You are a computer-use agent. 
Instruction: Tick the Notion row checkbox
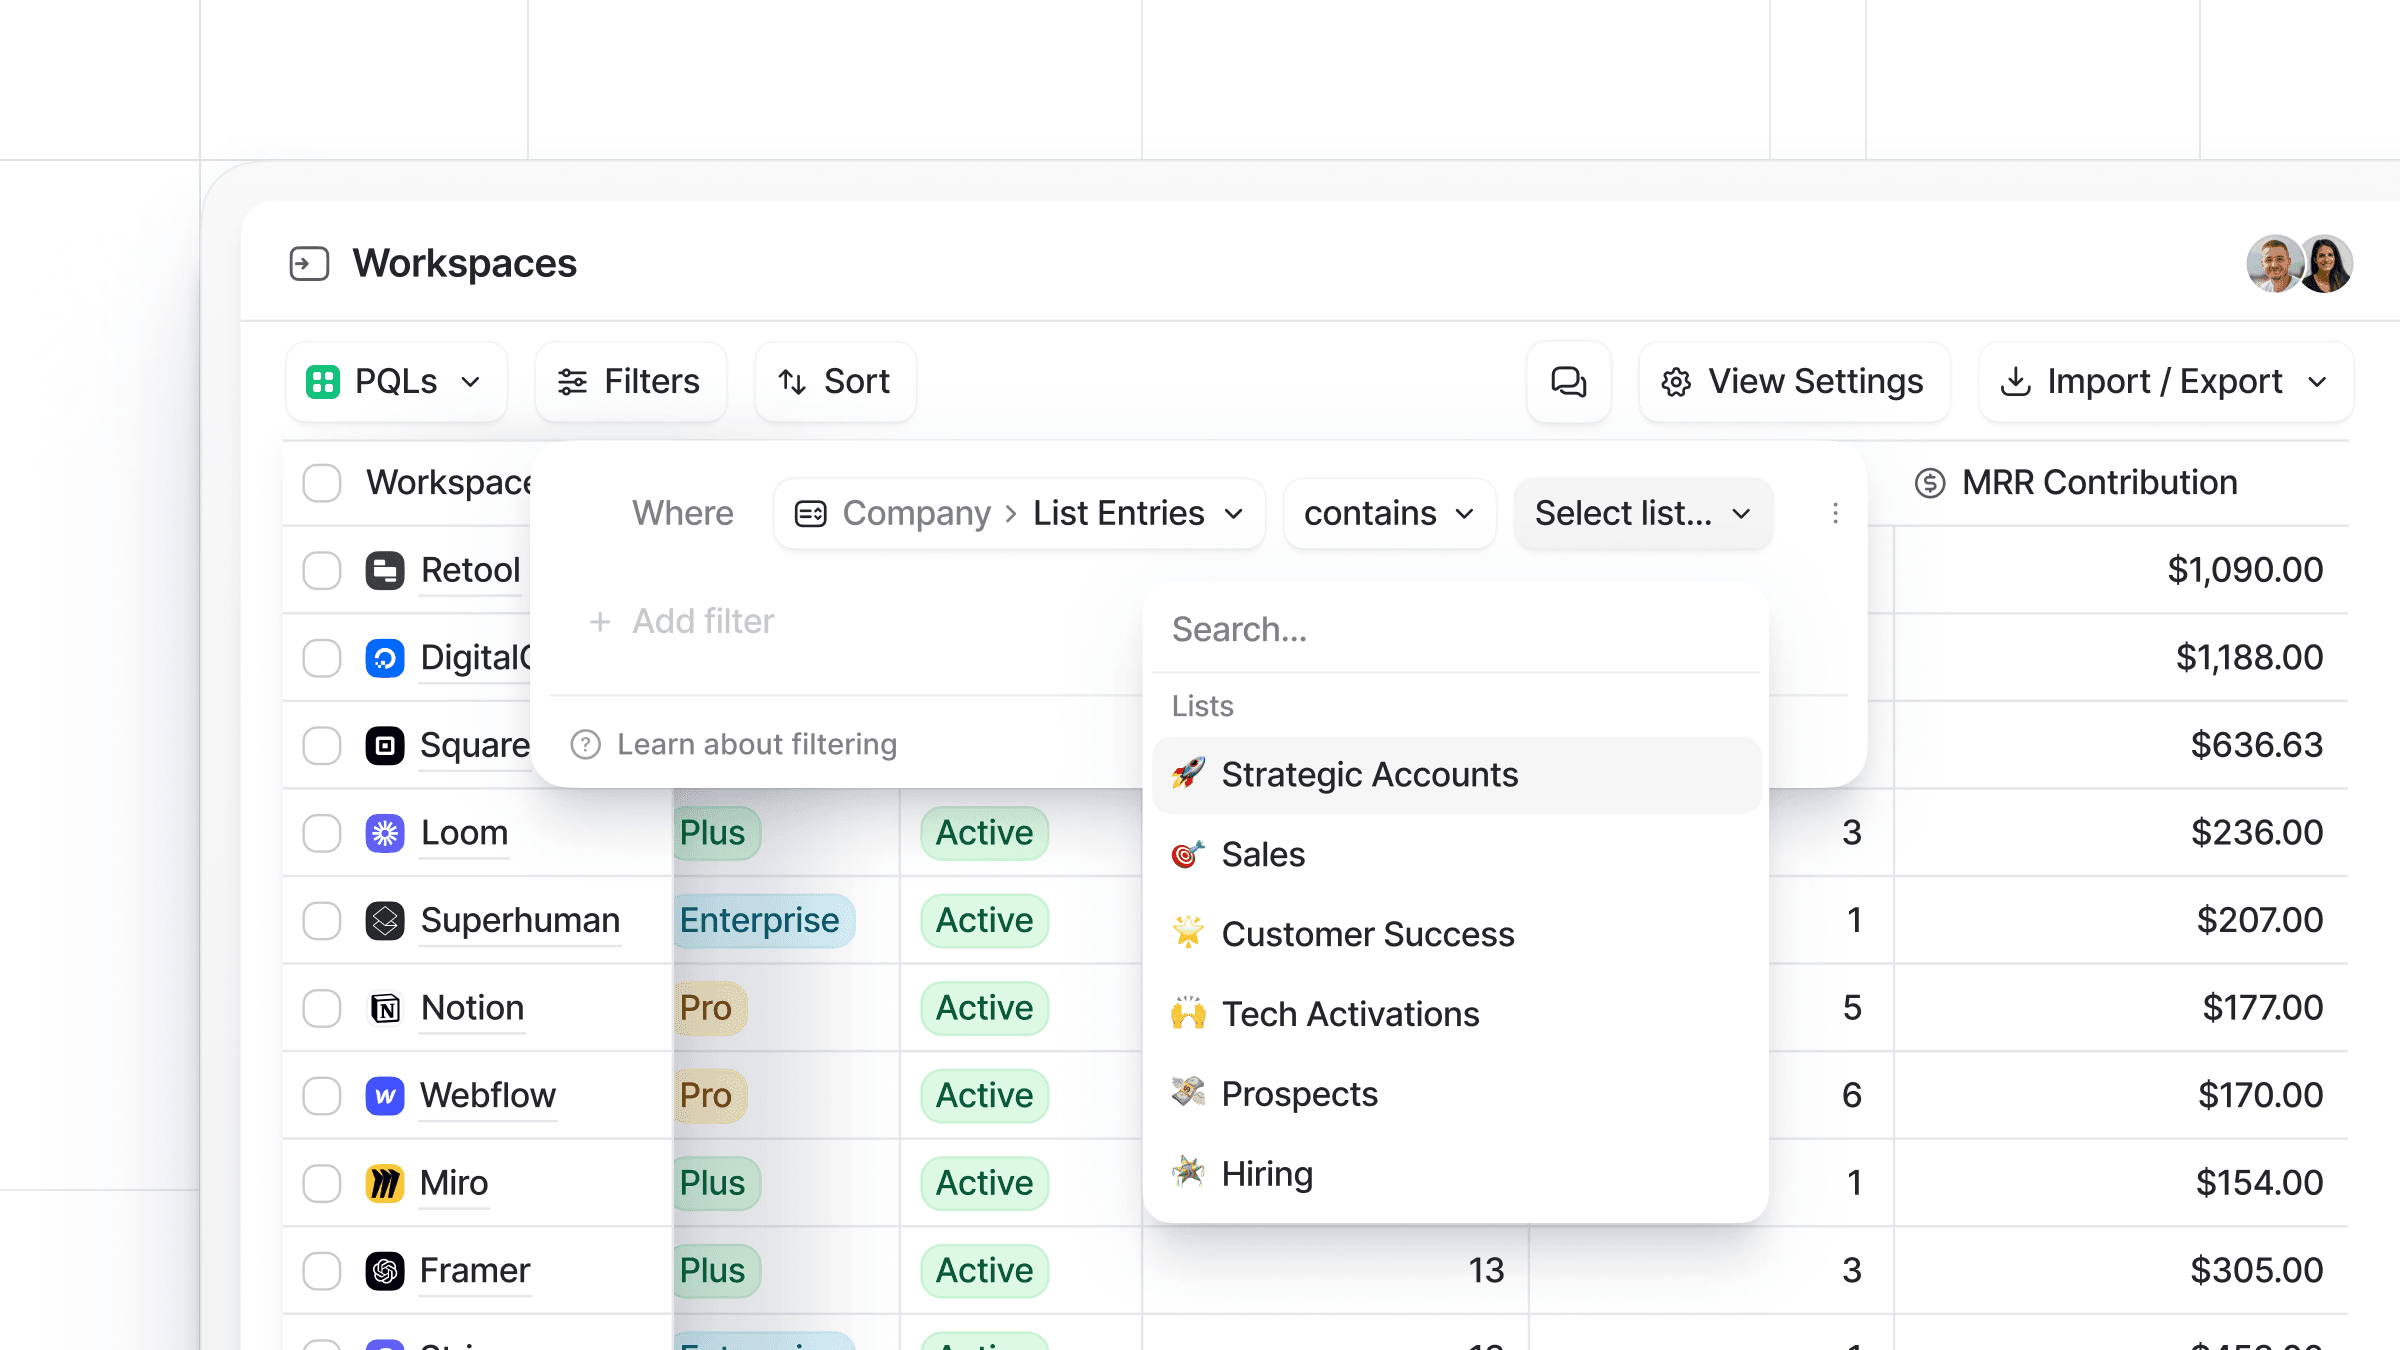point(322,1008)
